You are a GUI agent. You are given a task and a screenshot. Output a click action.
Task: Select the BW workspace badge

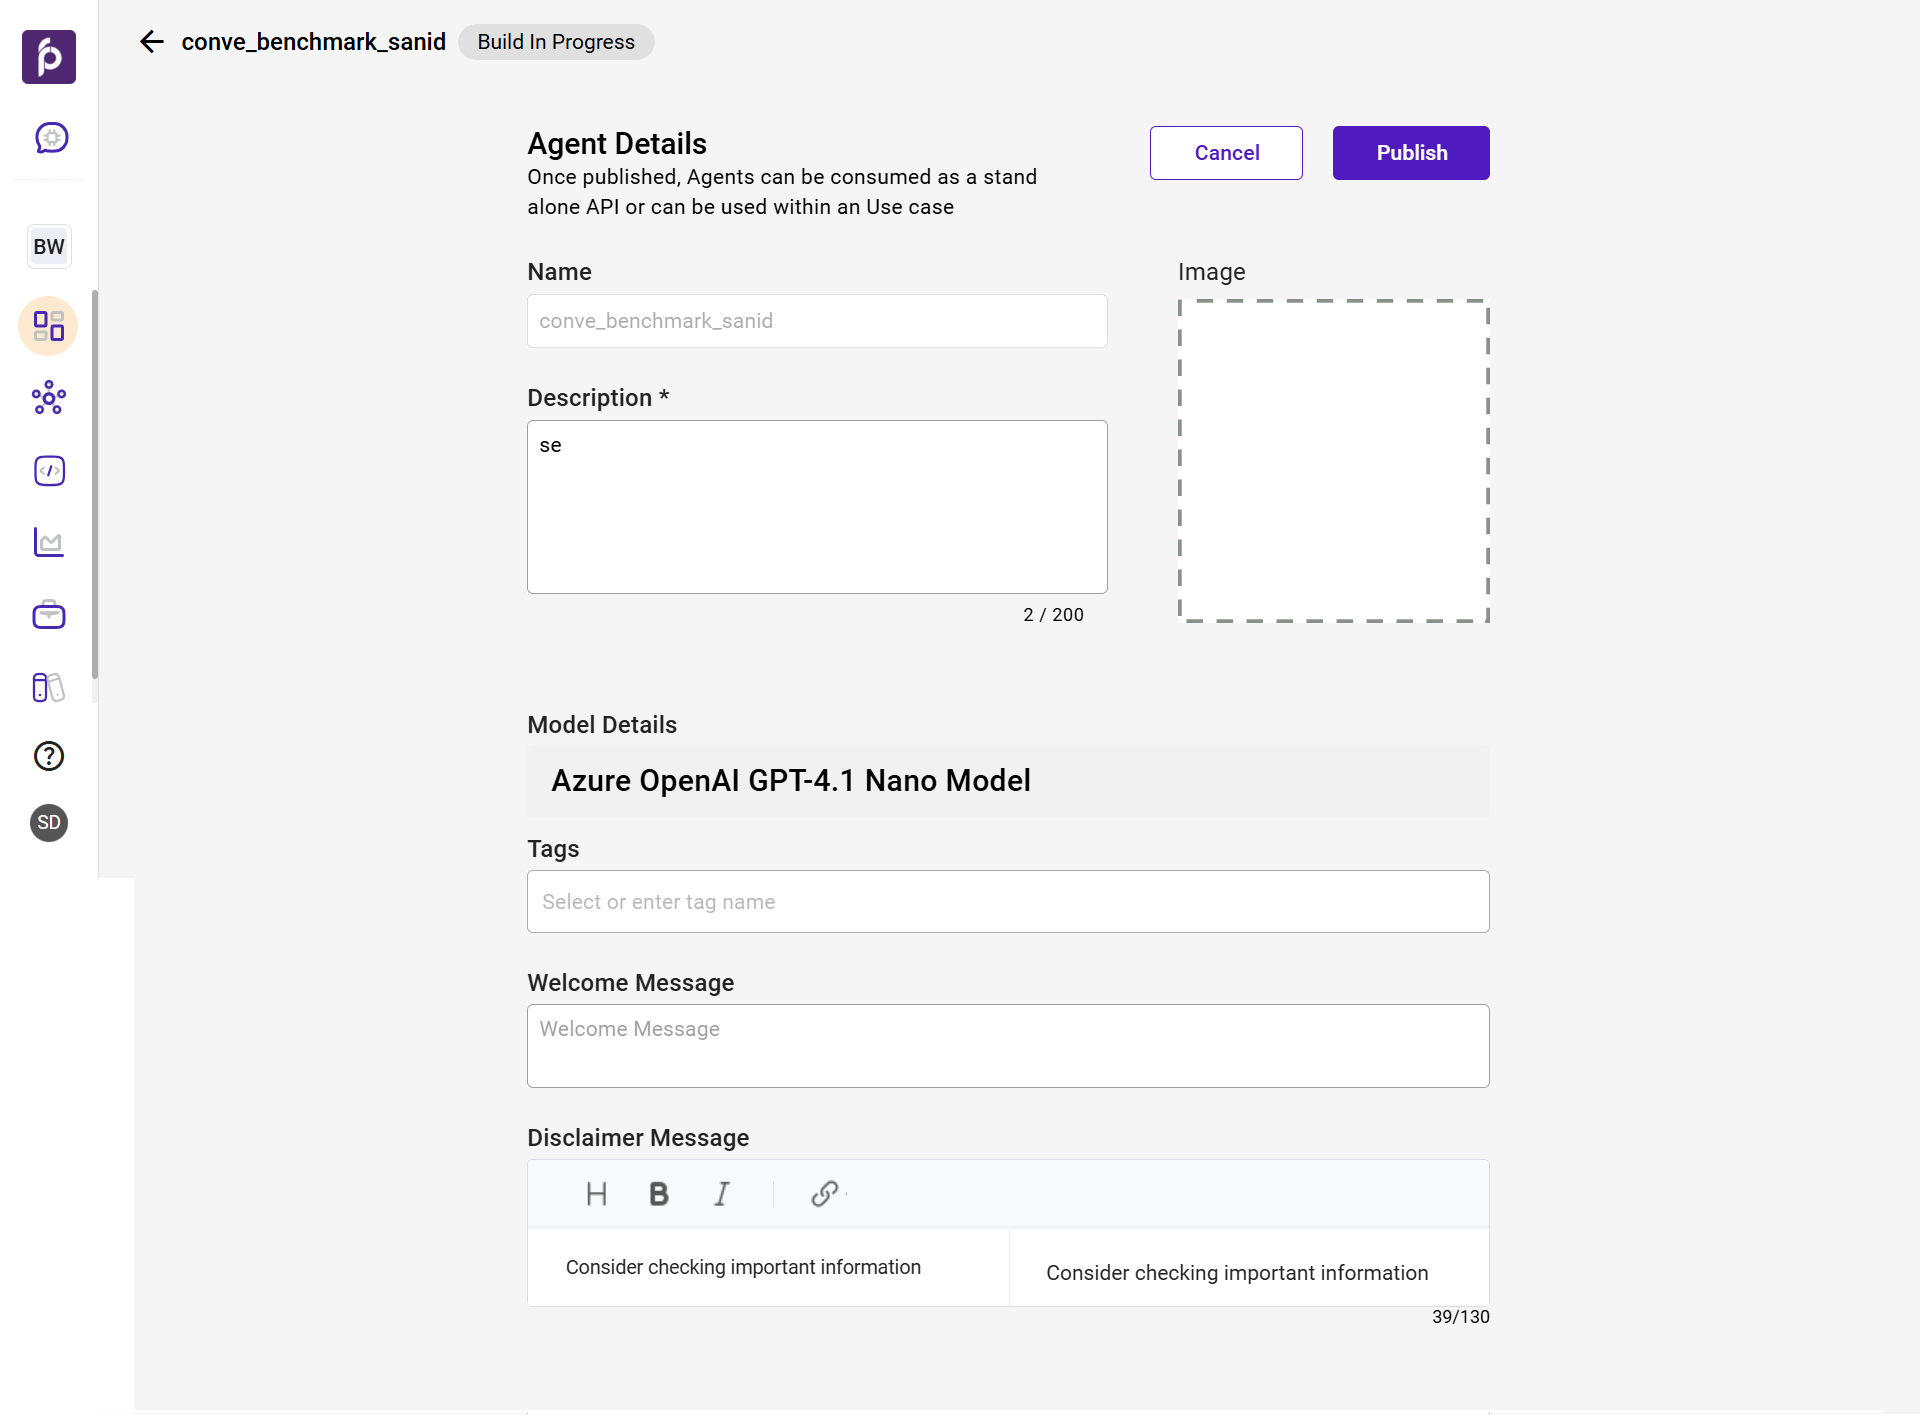point(49,247)
